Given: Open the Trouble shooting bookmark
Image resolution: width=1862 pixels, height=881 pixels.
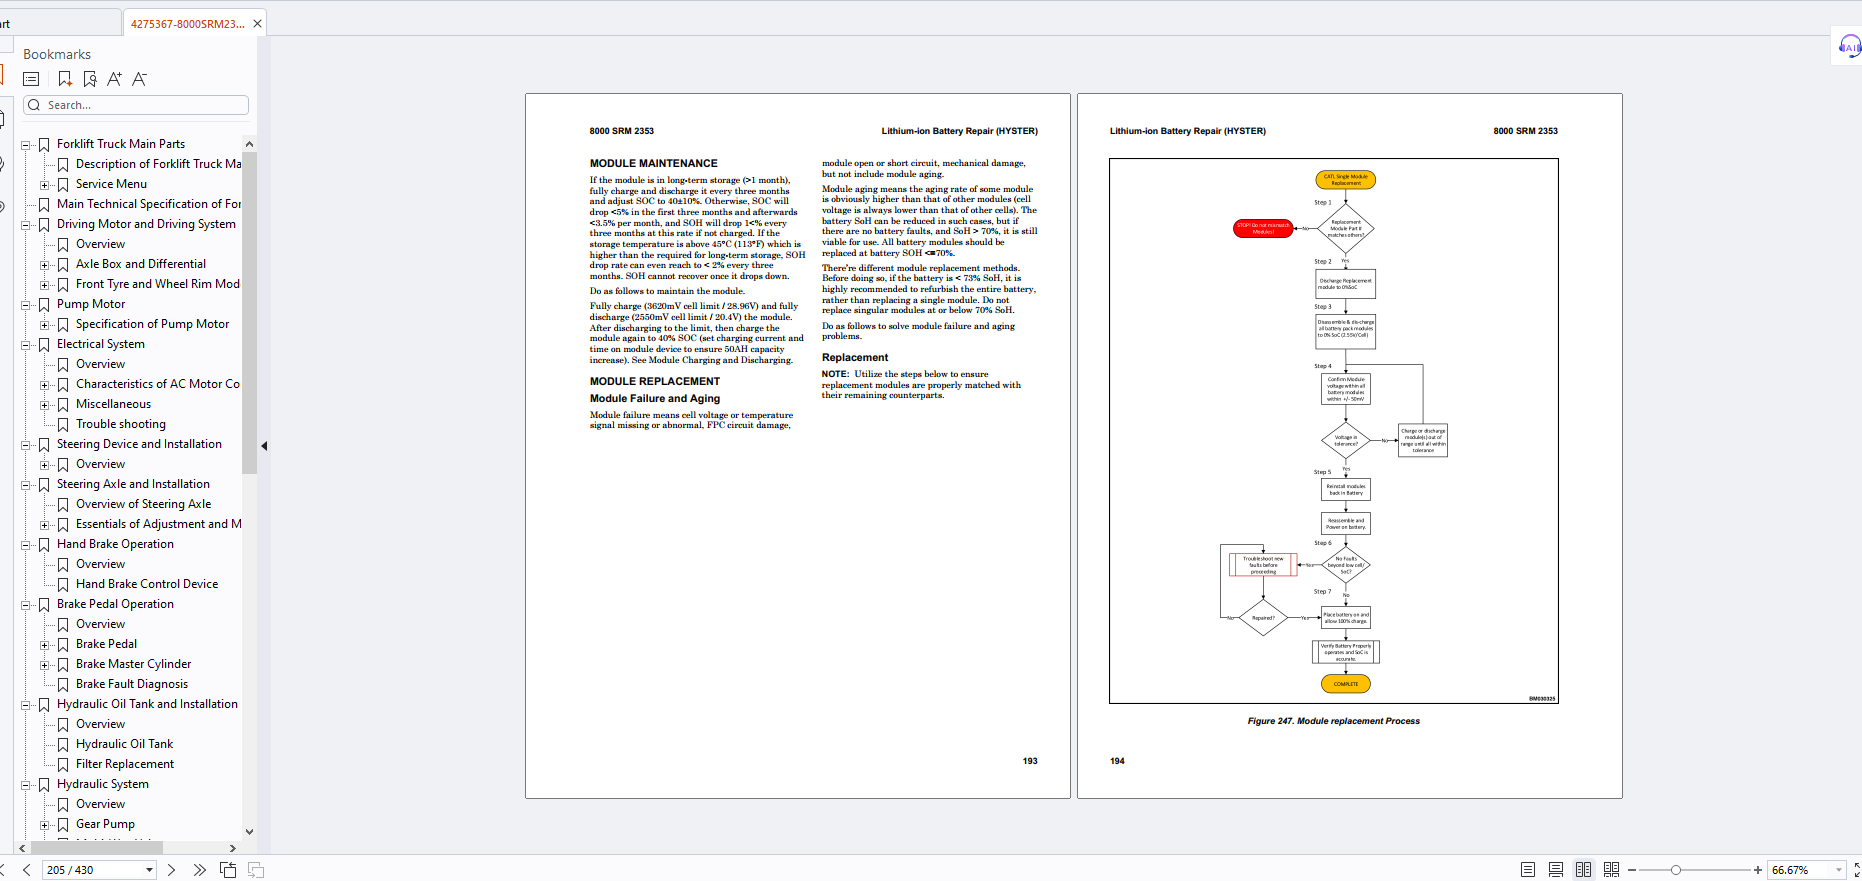Looking at the screenshot, I should pos(121,424).
